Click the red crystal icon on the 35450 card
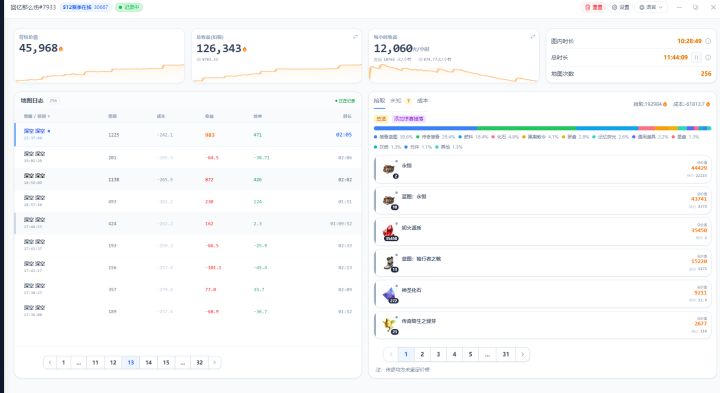Image resolution: width=720 pixels, height=393 pixels. coord(389,231)
